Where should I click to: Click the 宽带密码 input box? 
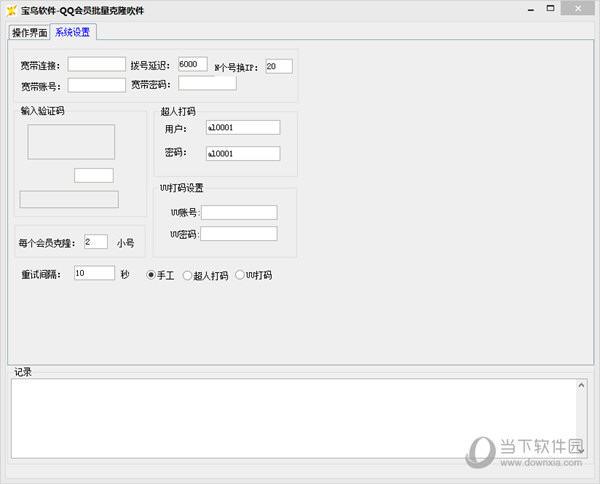[x=207, y=83]
